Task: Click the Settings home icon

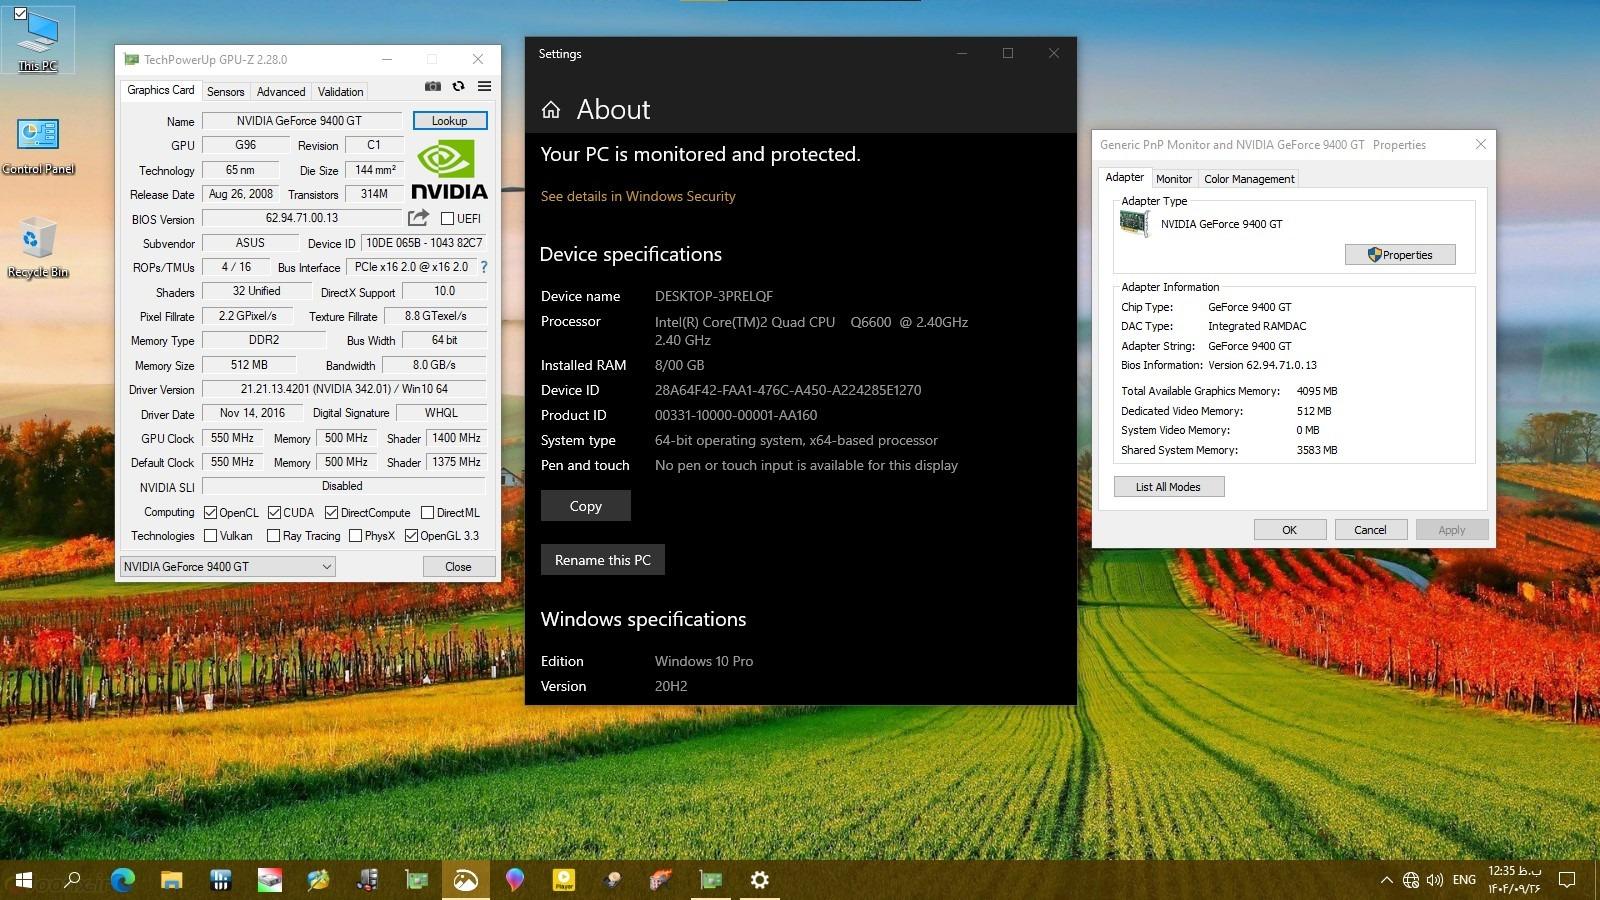Action: click(551, 110)
